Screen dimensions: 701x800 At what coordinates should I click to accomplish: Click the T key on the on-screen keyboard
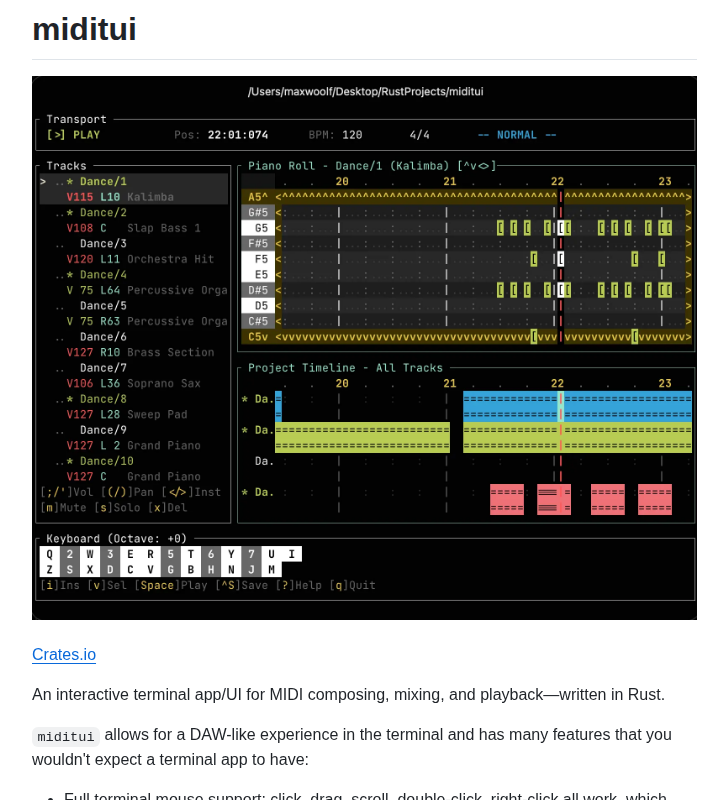[191, 555]
